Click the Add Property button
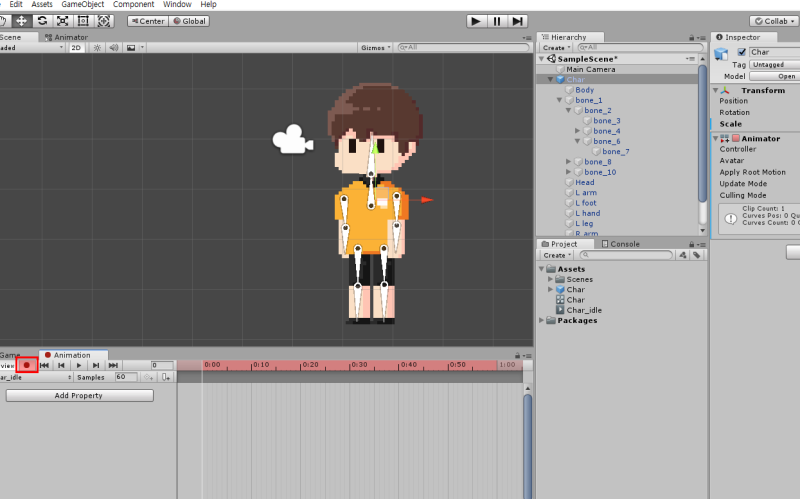 [80, 395]
